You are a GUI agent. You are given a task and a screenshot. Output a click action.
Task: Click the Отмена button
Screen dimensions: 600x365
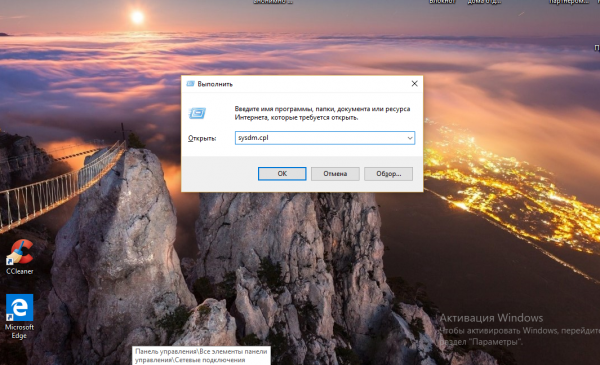pos(335,174)
